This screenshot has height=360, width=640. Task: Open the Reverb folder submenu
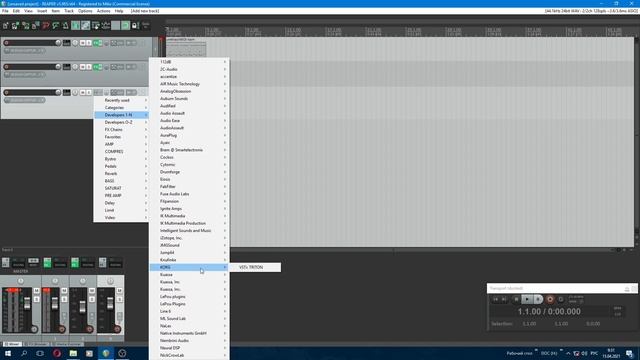click(x=121, y=173)
